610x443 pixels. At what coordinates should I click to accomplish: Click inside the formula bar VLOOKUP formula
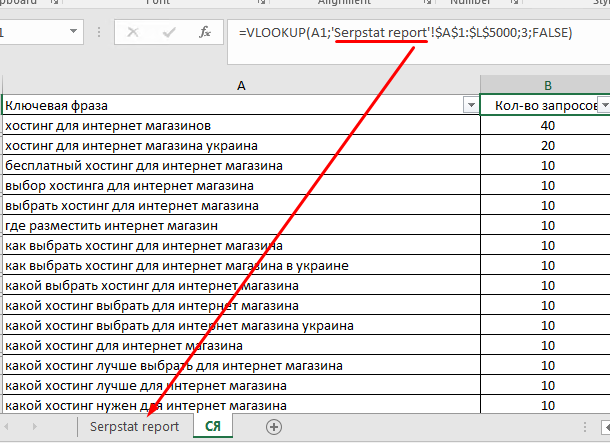coord(405,33)
